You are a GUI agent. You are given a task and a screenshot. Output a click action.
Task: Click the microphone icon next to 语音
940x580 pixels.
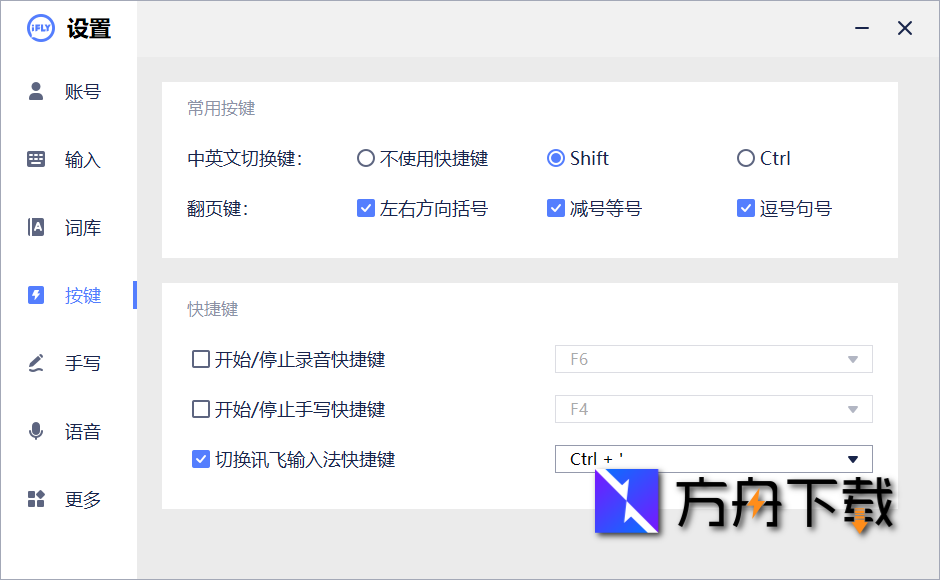pyautogui.click(x=37, y=431)
